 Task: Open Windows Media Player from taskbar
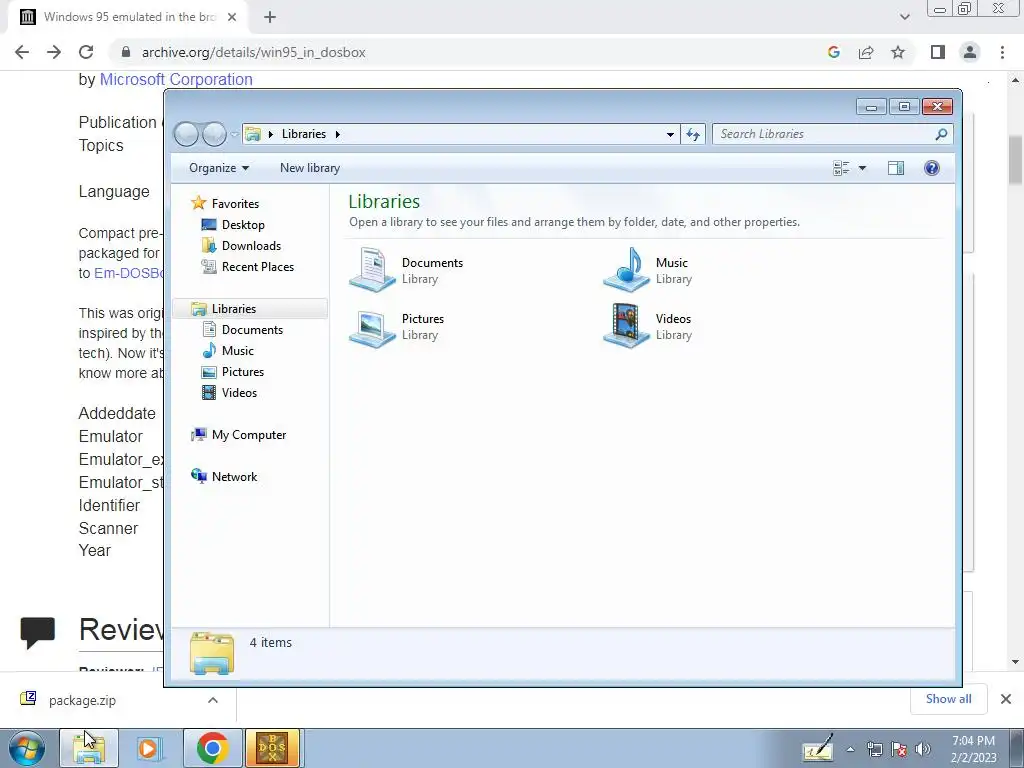[x=150, y=748]
